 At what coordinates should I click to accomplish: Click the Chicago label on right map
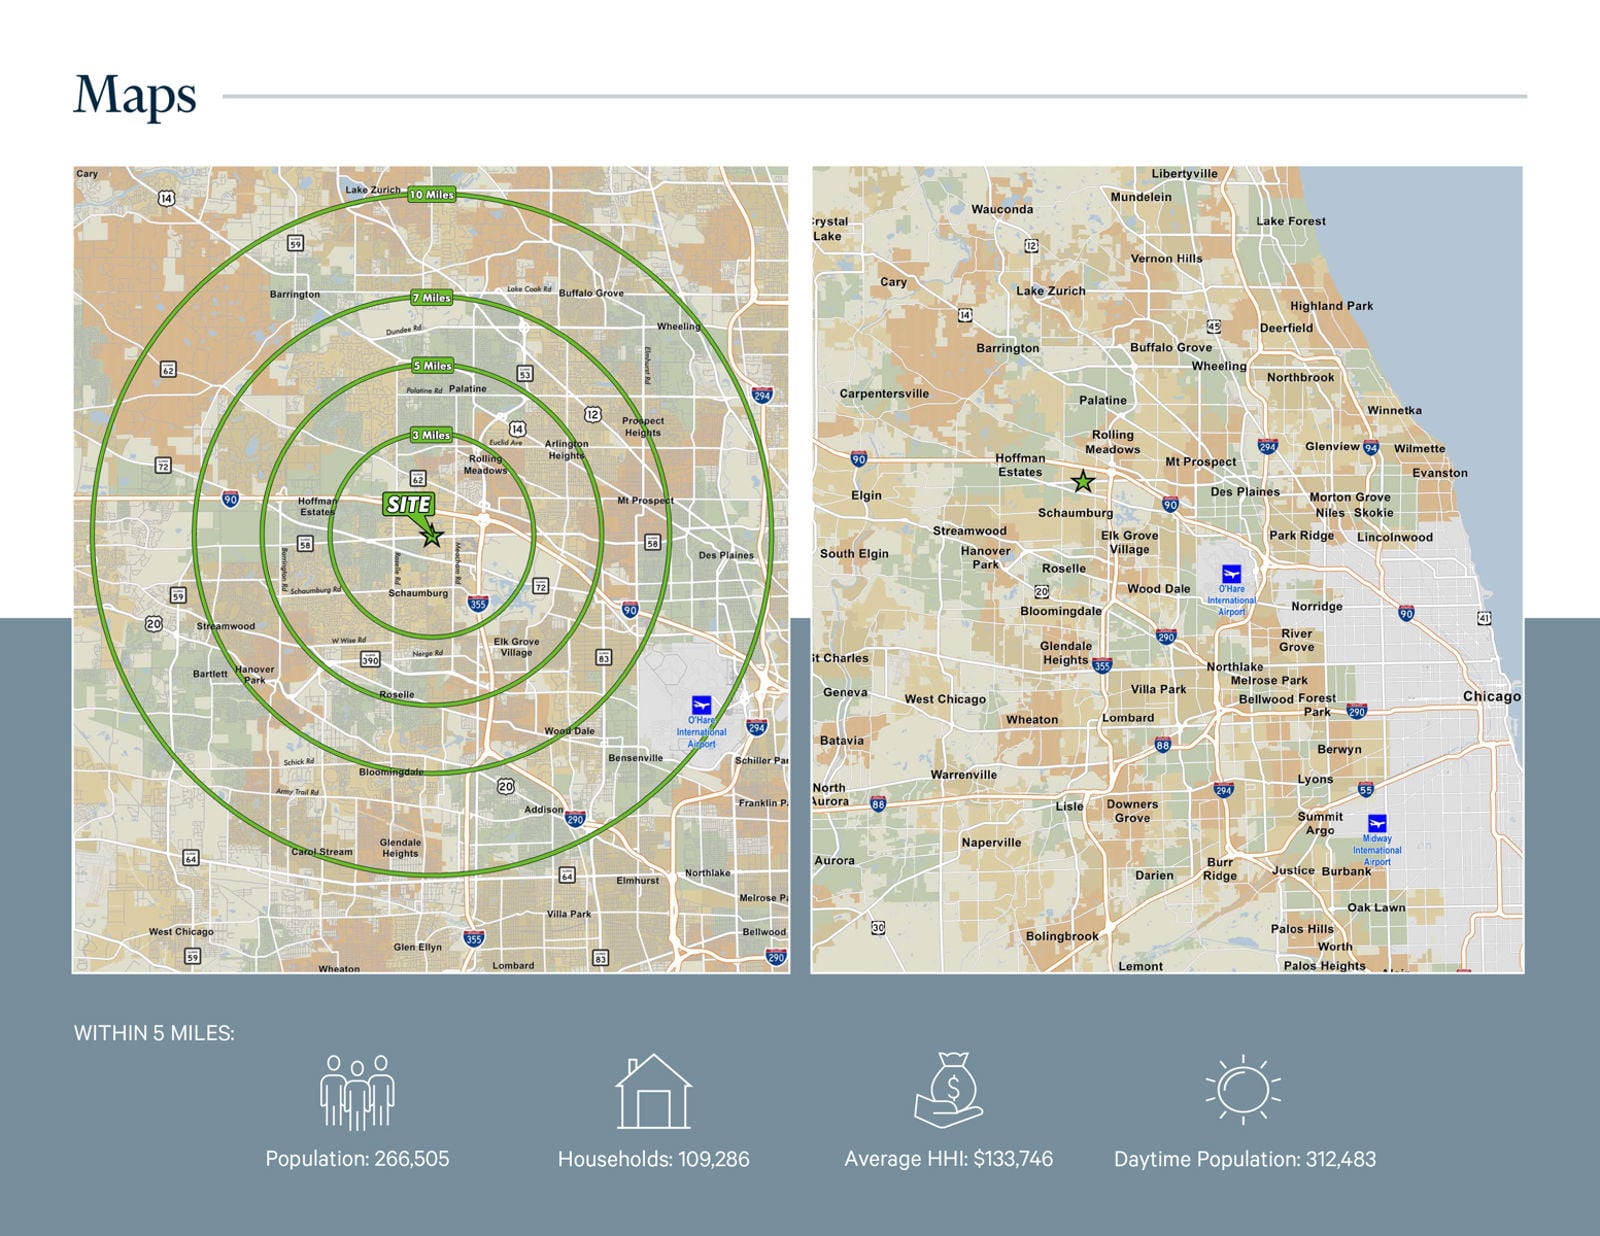click(1491, 696)
